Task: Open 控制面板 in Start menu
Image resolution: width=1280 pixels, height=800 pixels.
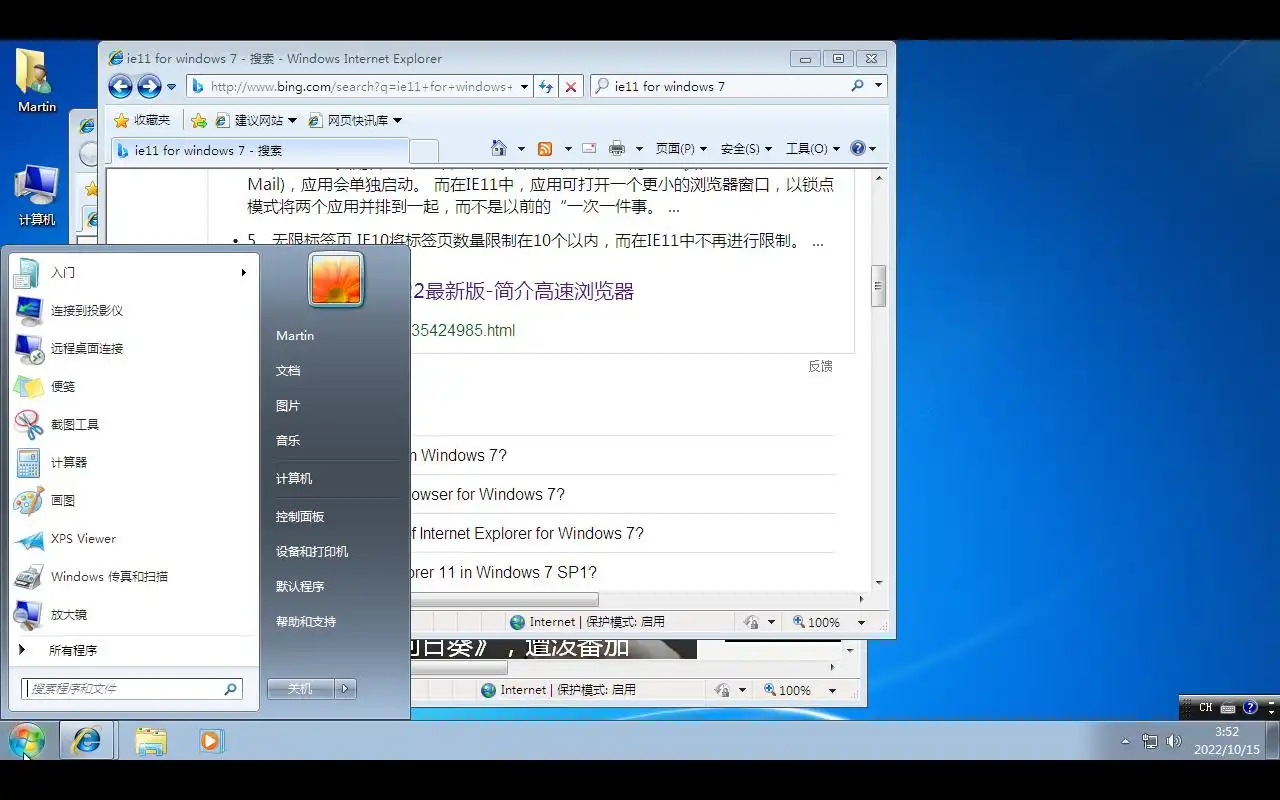Action: pyautogui.click(x=334, y=517)
